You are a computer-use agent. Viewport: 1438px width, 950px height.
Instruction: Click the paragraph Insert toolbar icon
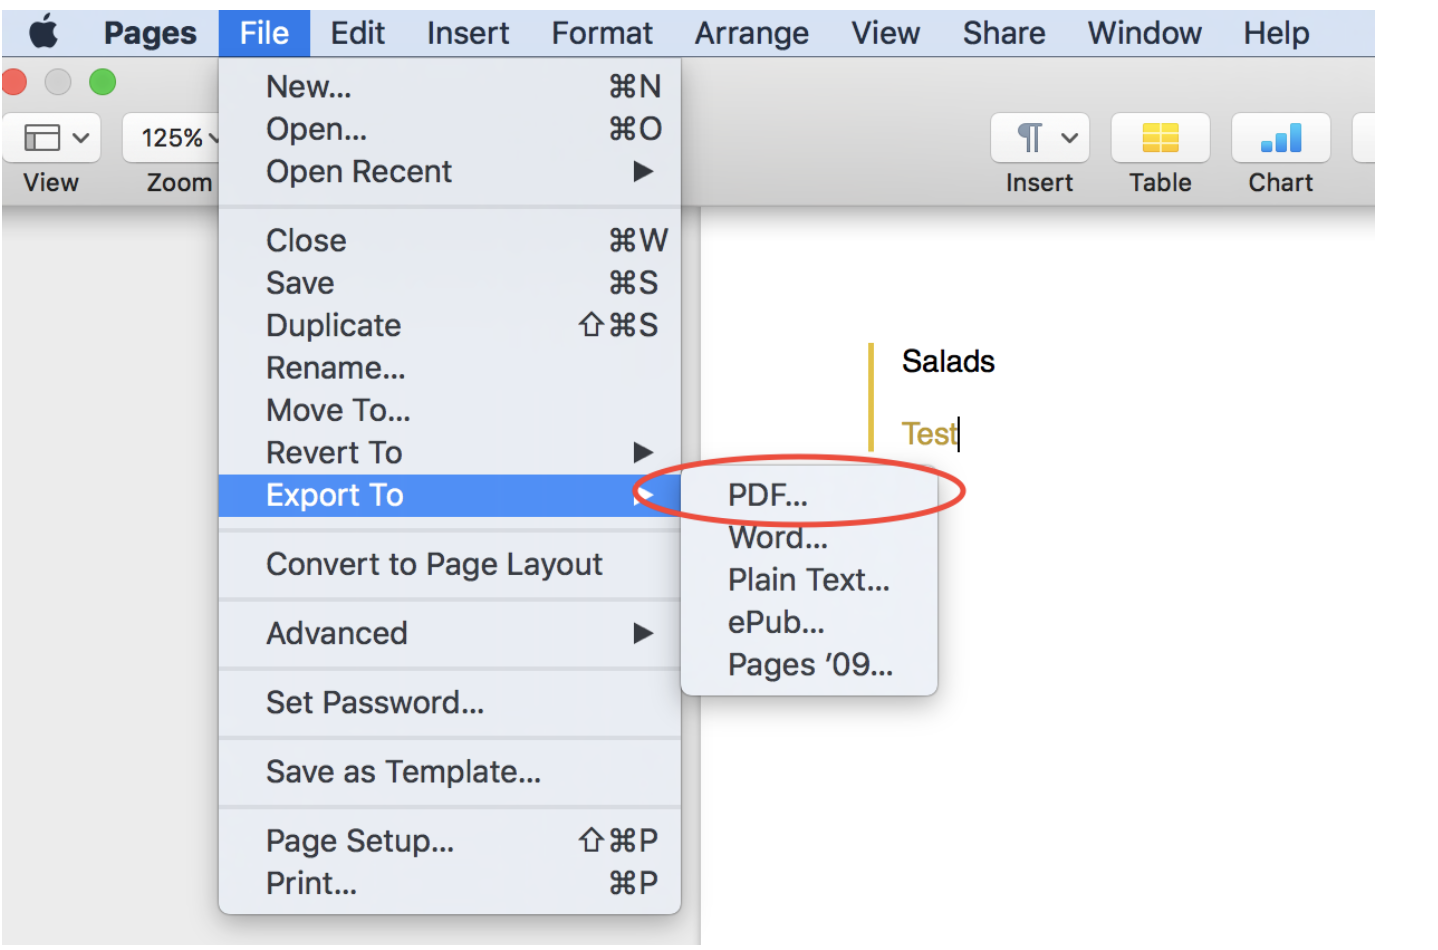[x=1040, y=137]
